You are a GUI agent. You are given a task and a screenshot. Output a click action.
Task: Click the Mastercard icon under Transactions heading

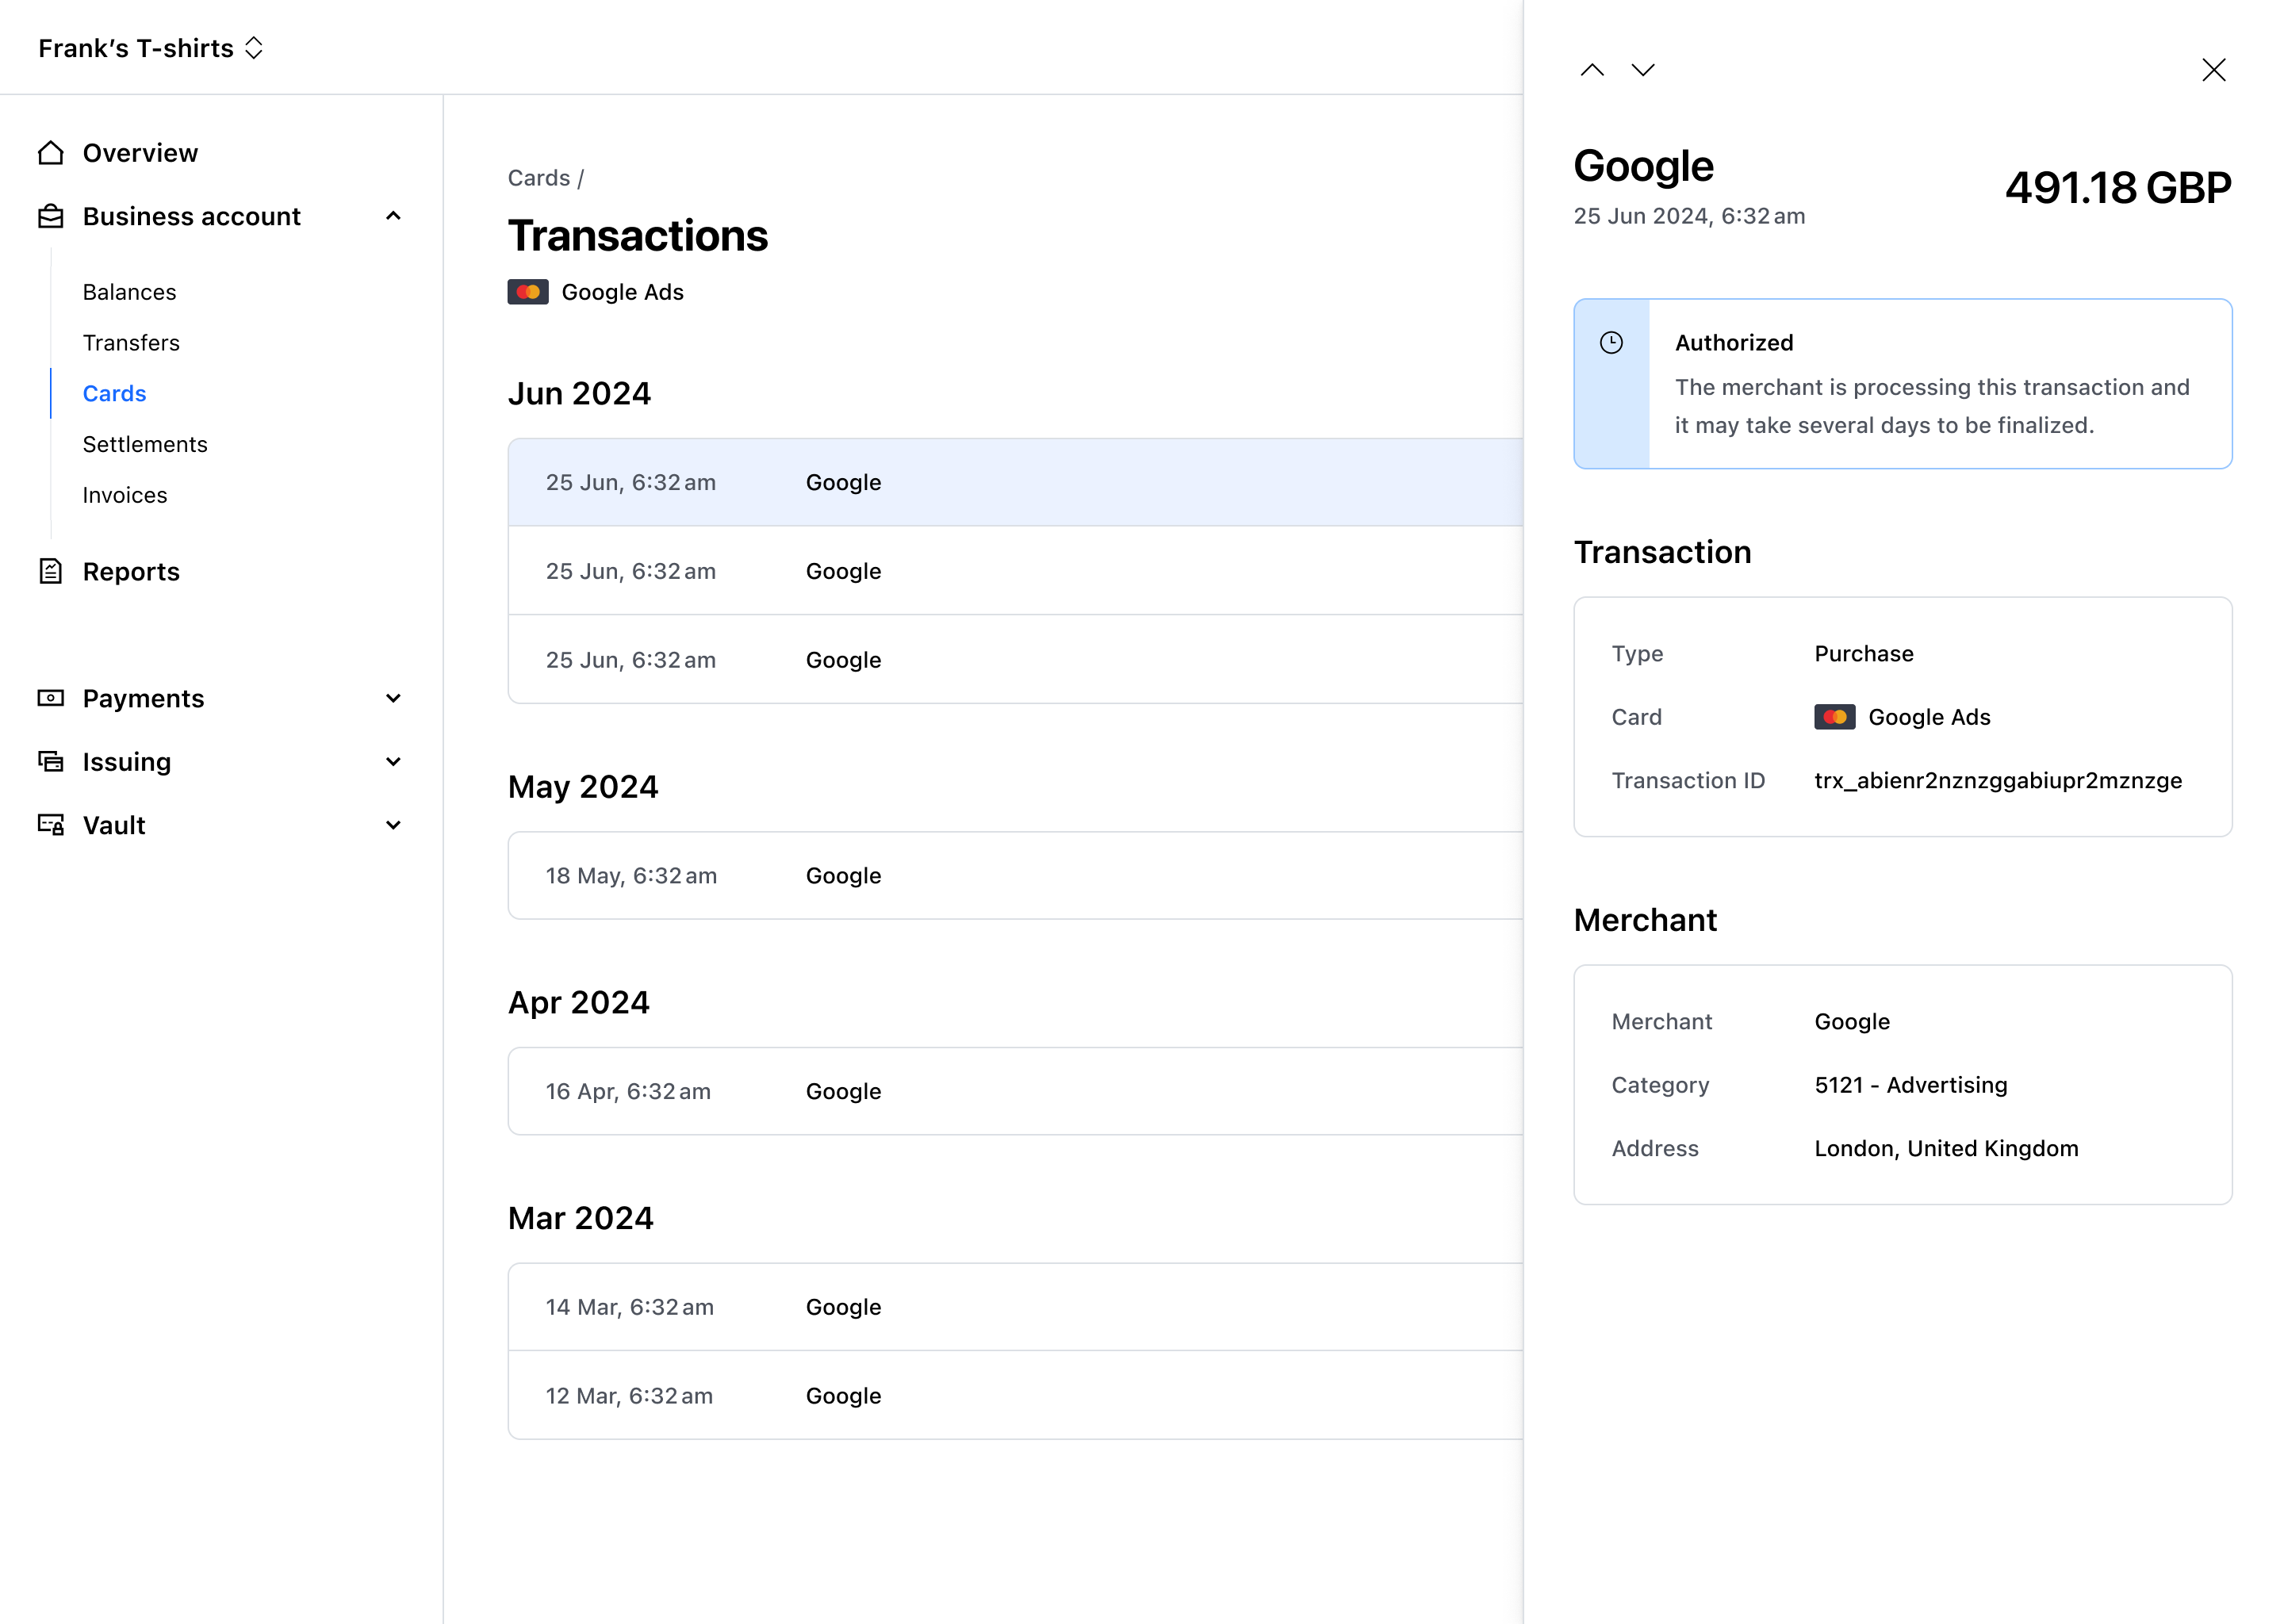click(x=527, y=292)
